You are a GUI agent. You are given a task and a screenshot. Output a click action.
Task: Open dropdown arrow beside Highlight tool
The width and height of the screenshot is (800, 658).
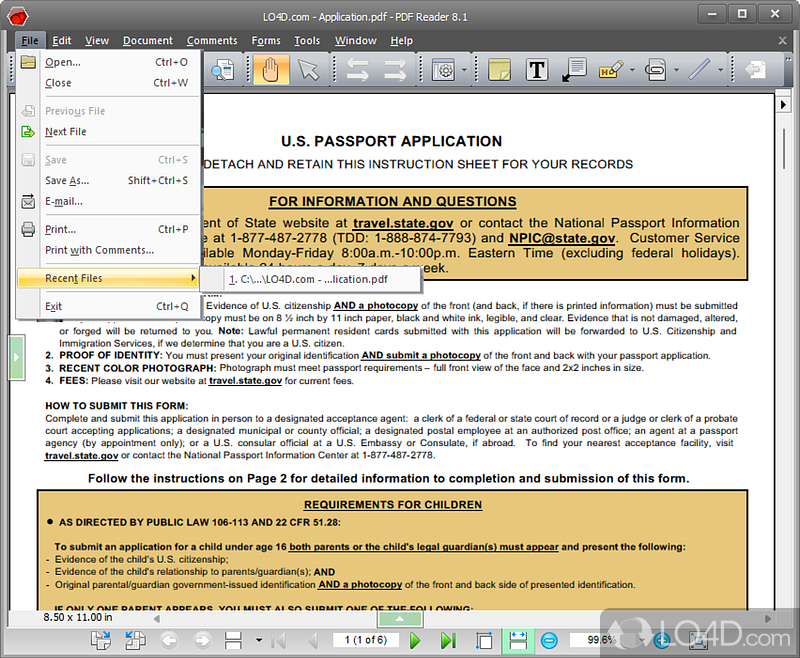click(x=632, y=70)
